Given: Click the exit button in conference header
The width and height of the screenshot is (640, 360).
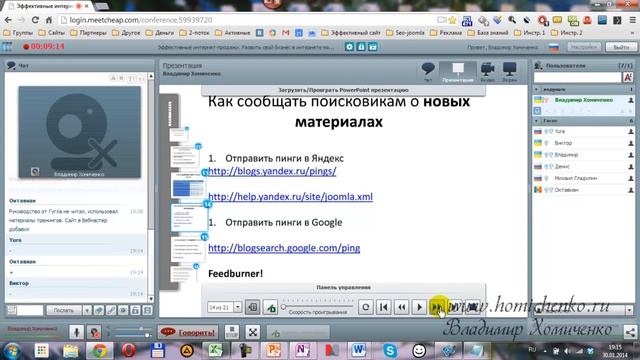Looking at the screenshot, I should 621,47.
